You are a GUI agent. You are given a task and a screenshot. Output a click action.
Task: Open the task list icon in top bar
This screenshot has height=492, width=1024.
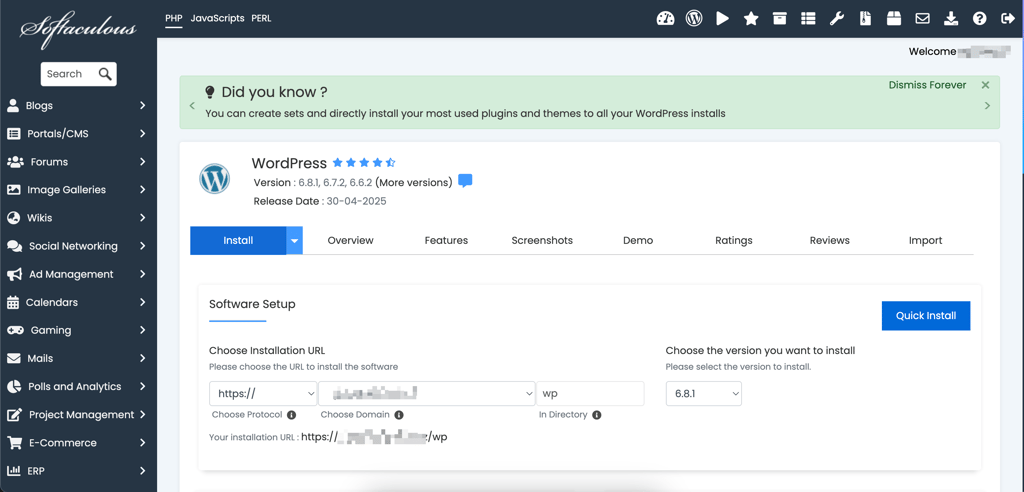pyautogui.click(x=808, y=19)
